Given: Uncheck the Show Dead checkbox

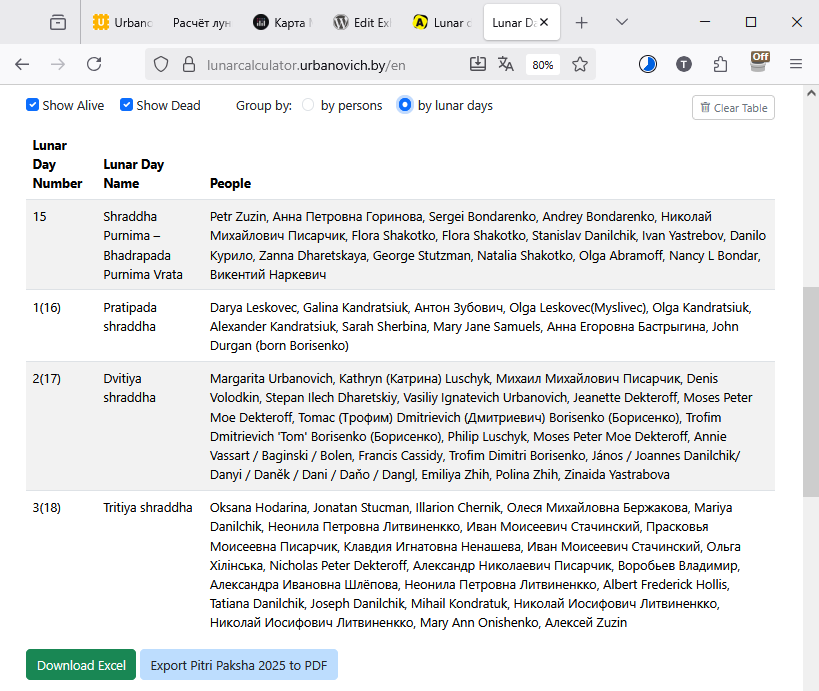Looking at the screenshot, I should point(127,105).
